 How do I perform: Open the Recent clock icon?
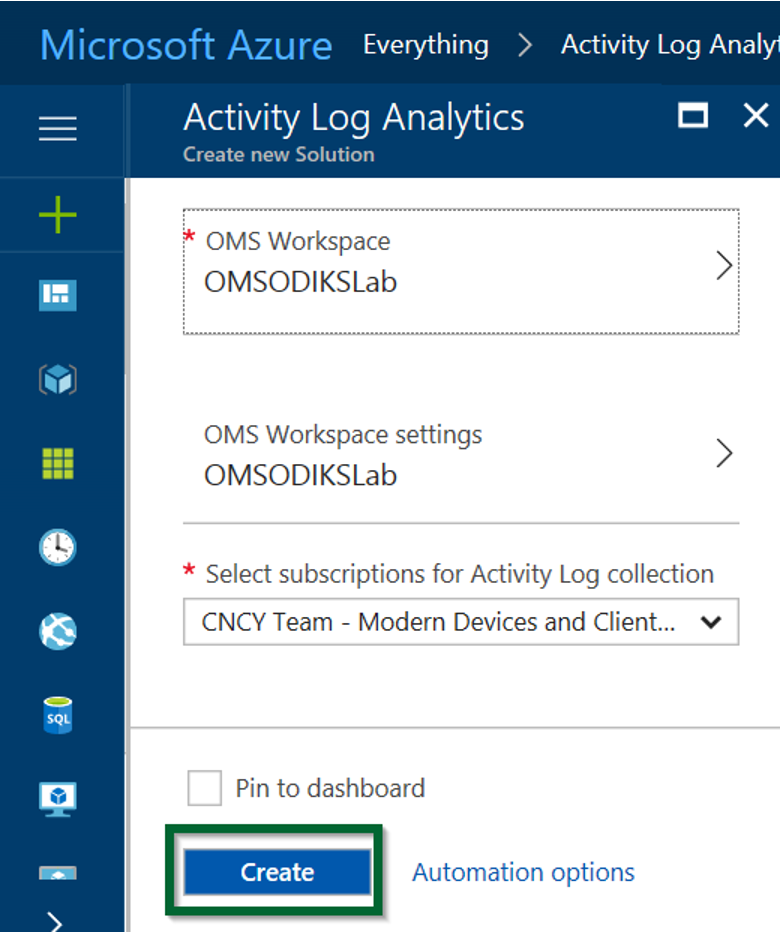pyautogui.click(x=58, y=547)
